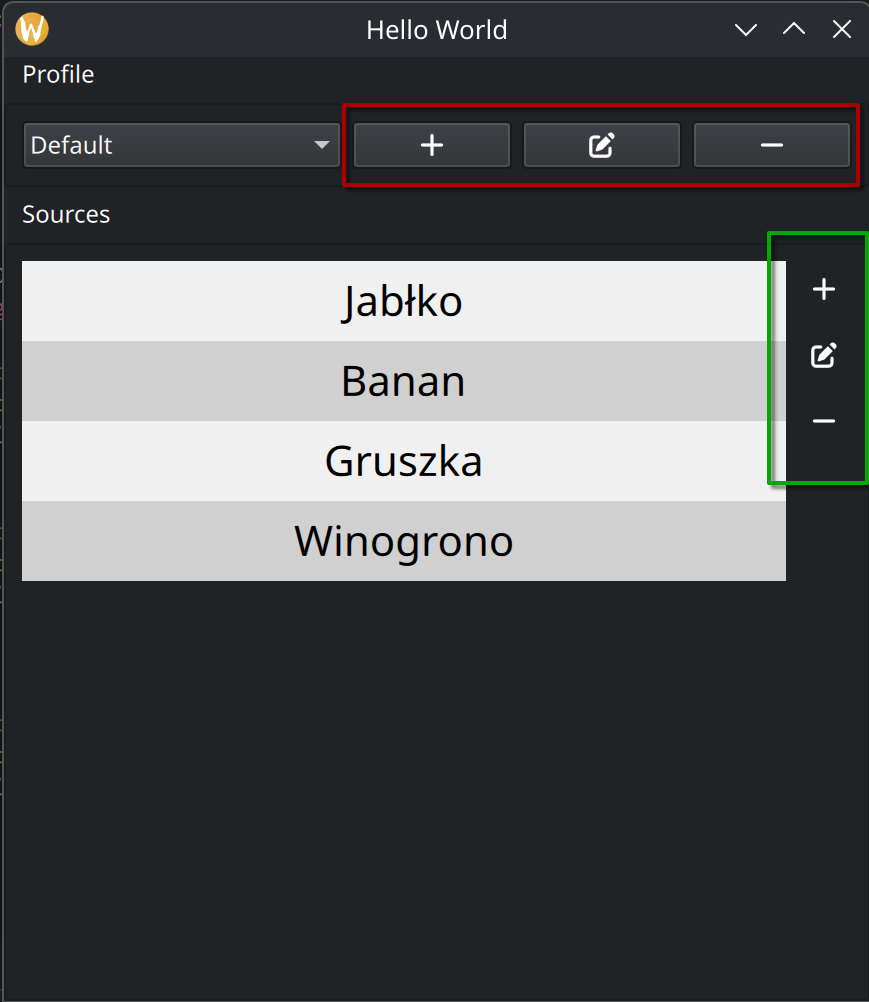Click the upward chevron in the title bar
The width and height of the screenshot is (869, 1002).
793,29
